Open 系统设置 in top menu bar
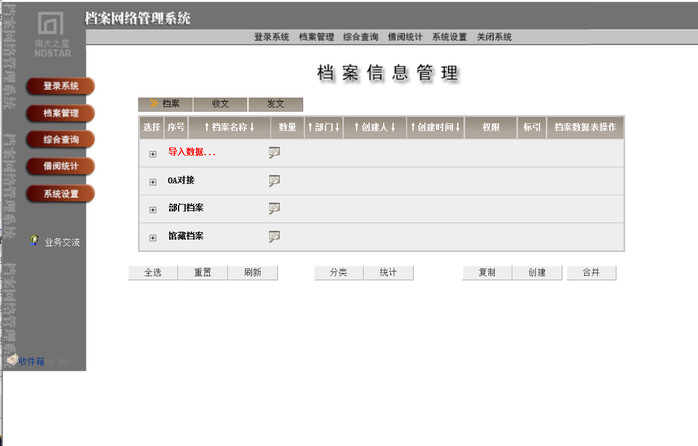698x446 pixels. click(x=449, y=37)
